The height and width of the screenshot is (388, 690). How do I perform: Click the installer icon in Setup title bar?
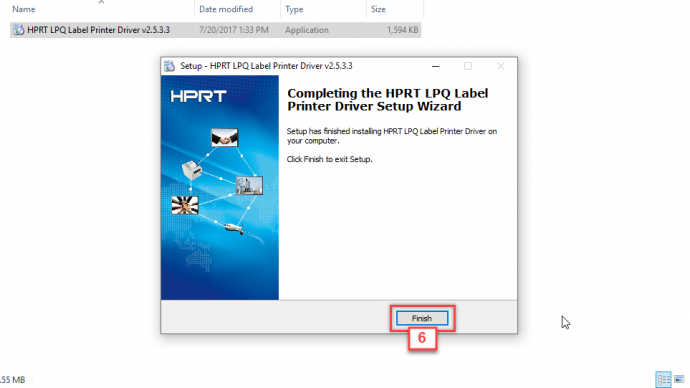[169, 66]
